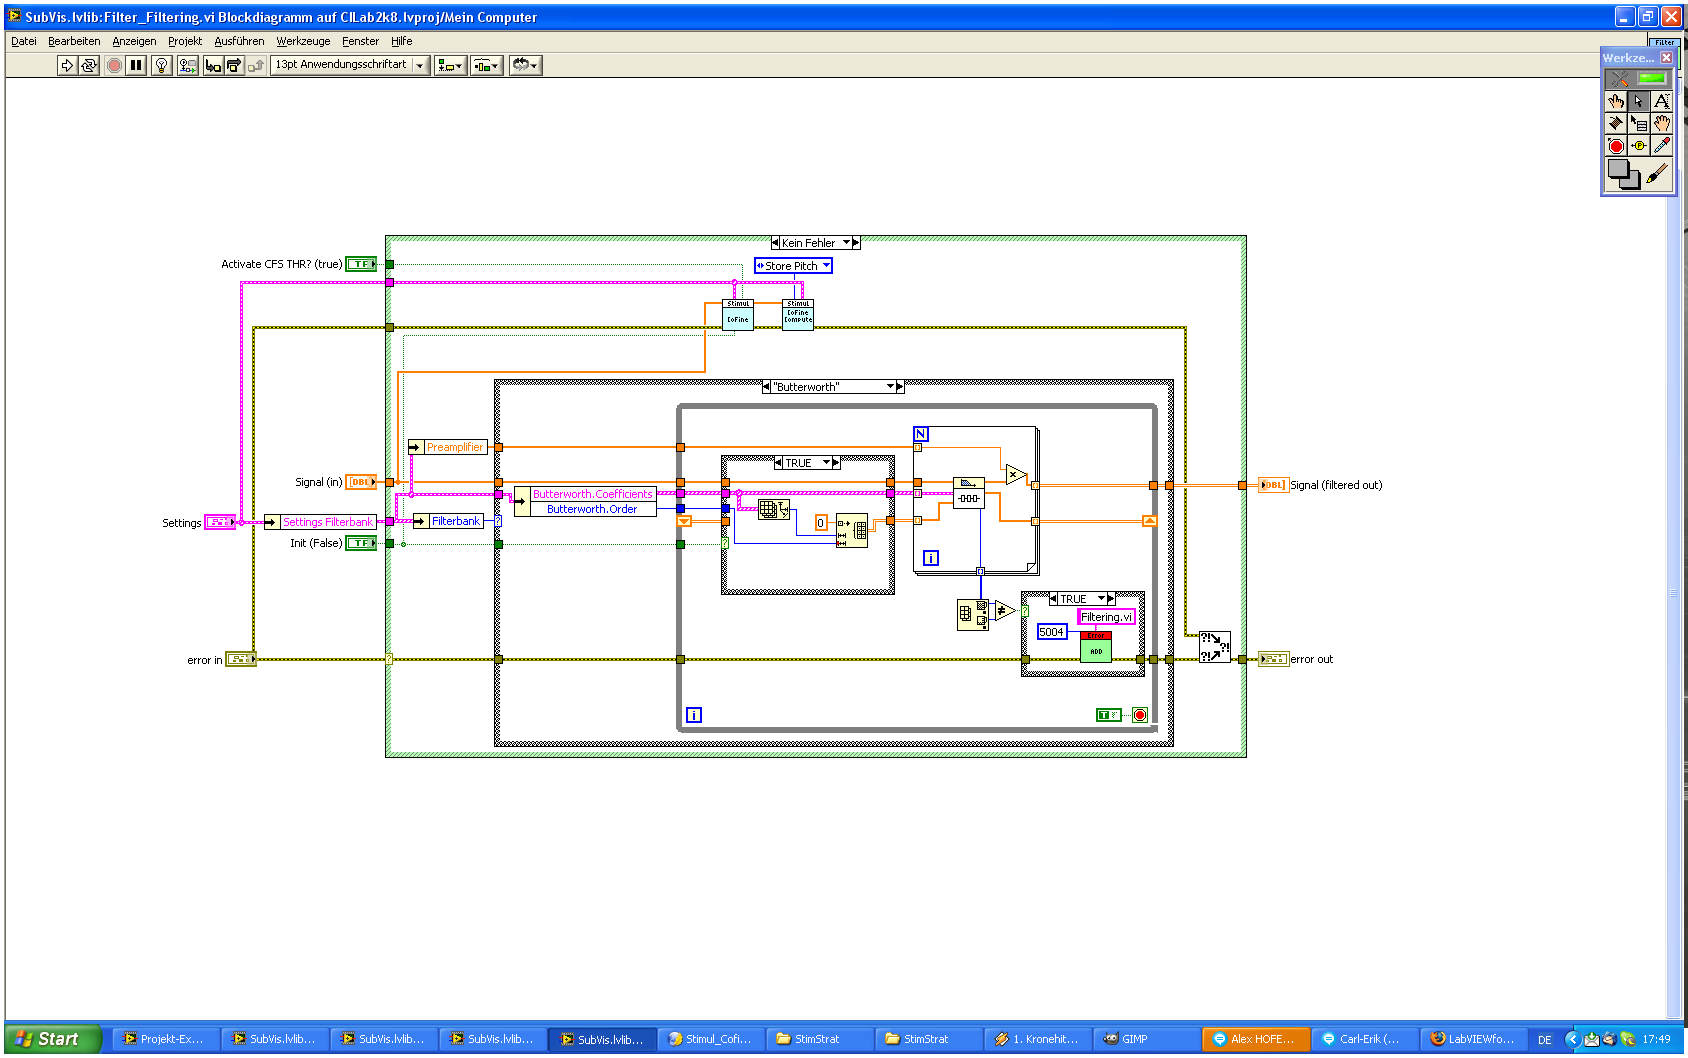Open inner TRUE case selector near Butterworth.Order

[827, 463]
